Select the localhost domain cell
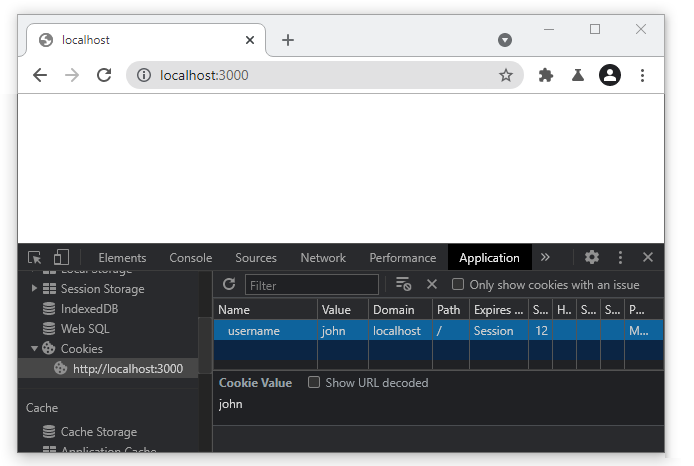 401,331
